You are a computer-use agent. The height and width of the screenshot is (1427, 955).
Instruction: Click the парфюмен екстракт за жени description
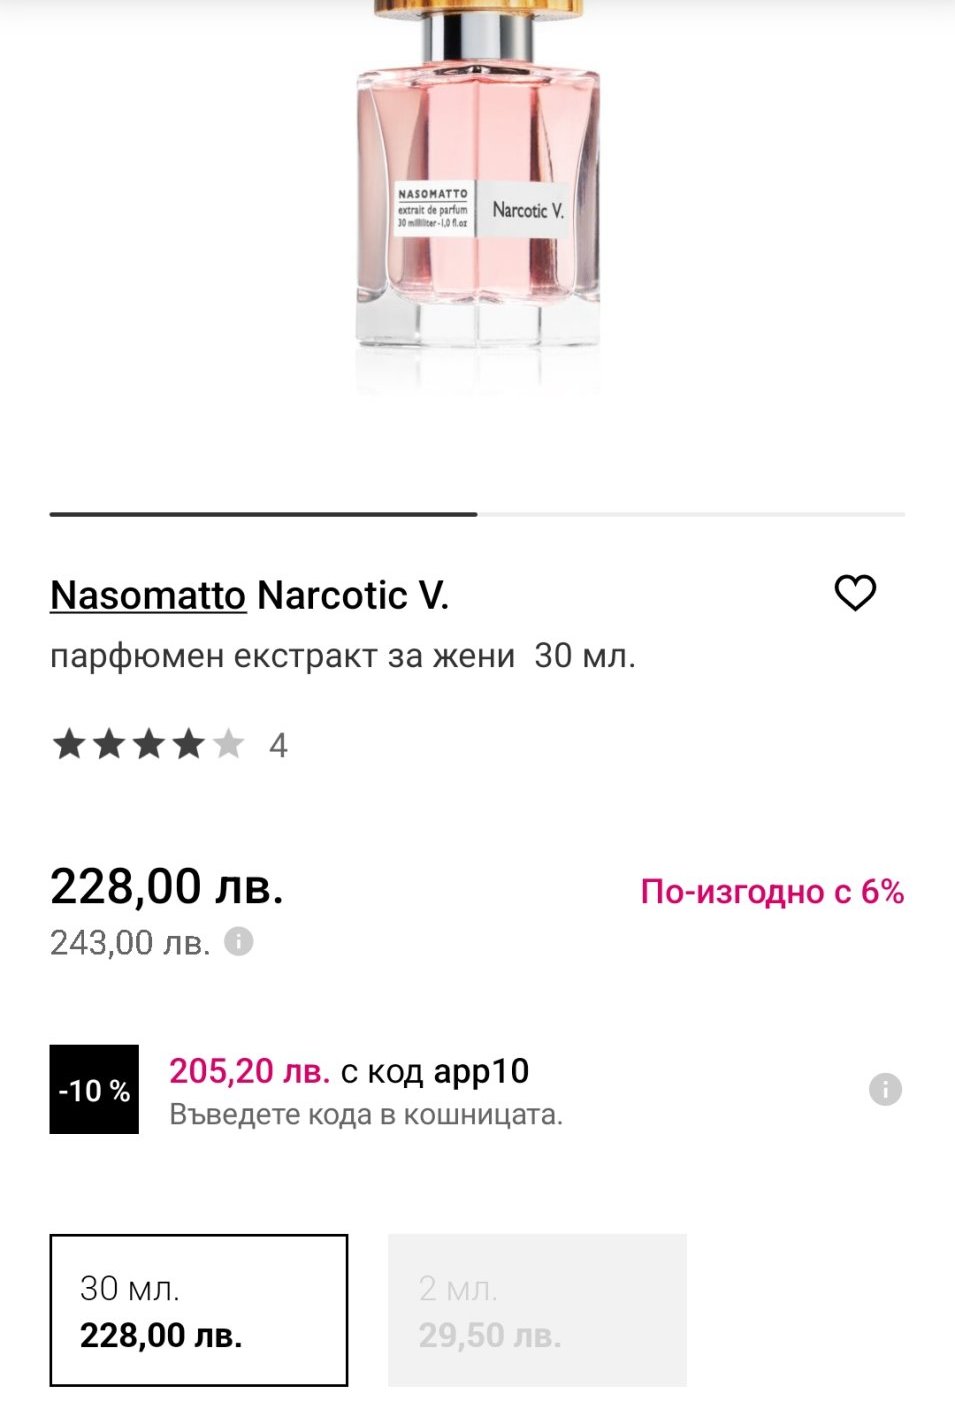click(x=282, y=656)
